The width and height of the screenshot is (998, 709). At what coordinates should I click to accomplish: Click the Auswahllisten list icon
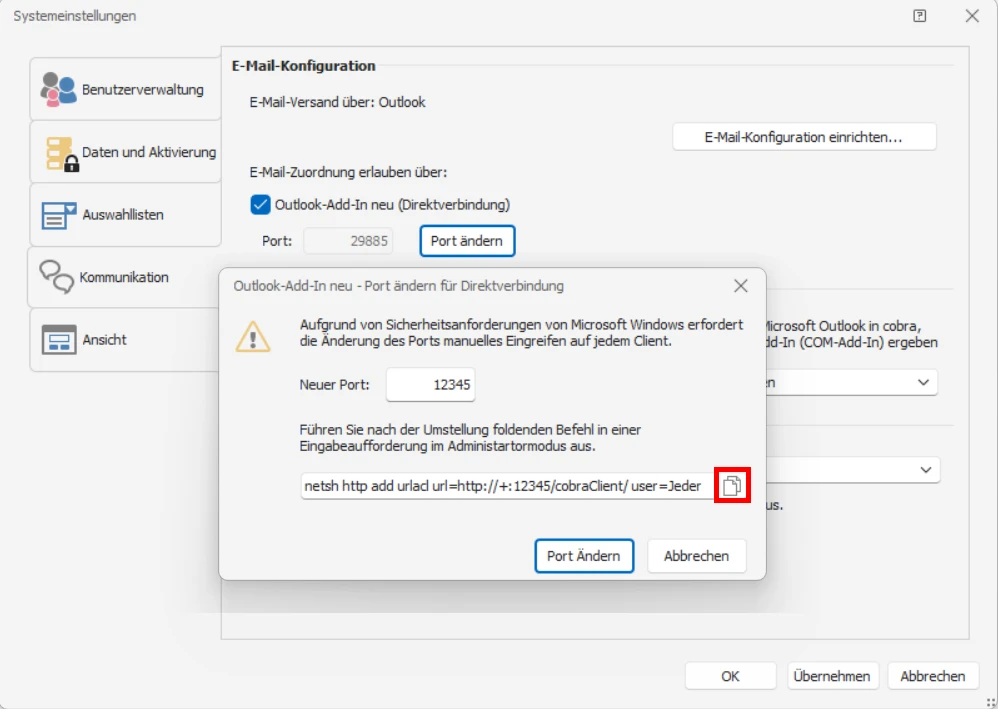pos(59,215)
